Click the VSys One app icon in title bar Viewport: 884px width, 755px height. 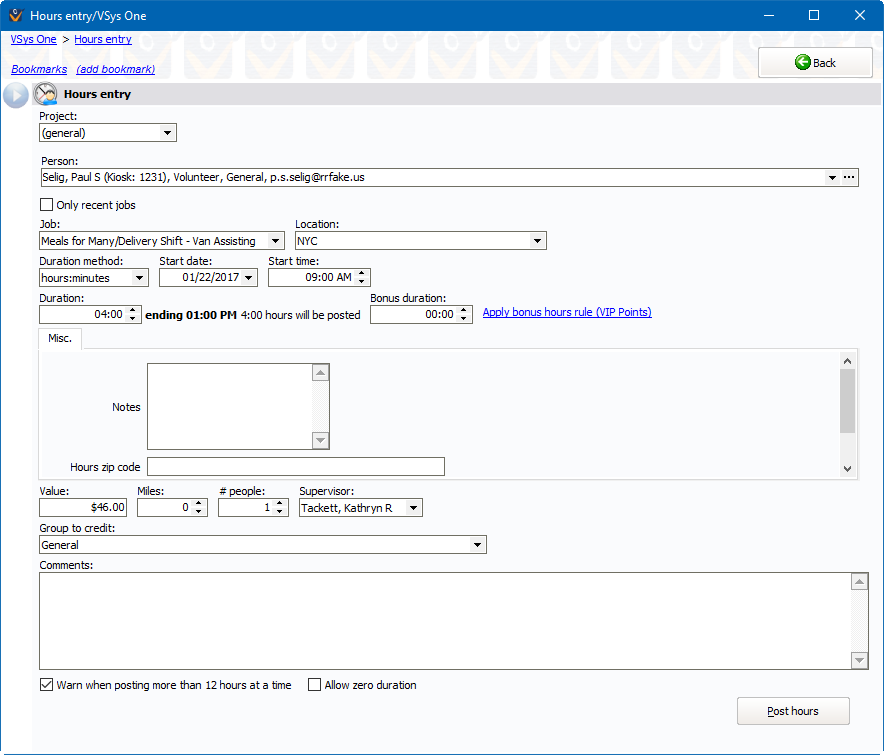(14, 15)
